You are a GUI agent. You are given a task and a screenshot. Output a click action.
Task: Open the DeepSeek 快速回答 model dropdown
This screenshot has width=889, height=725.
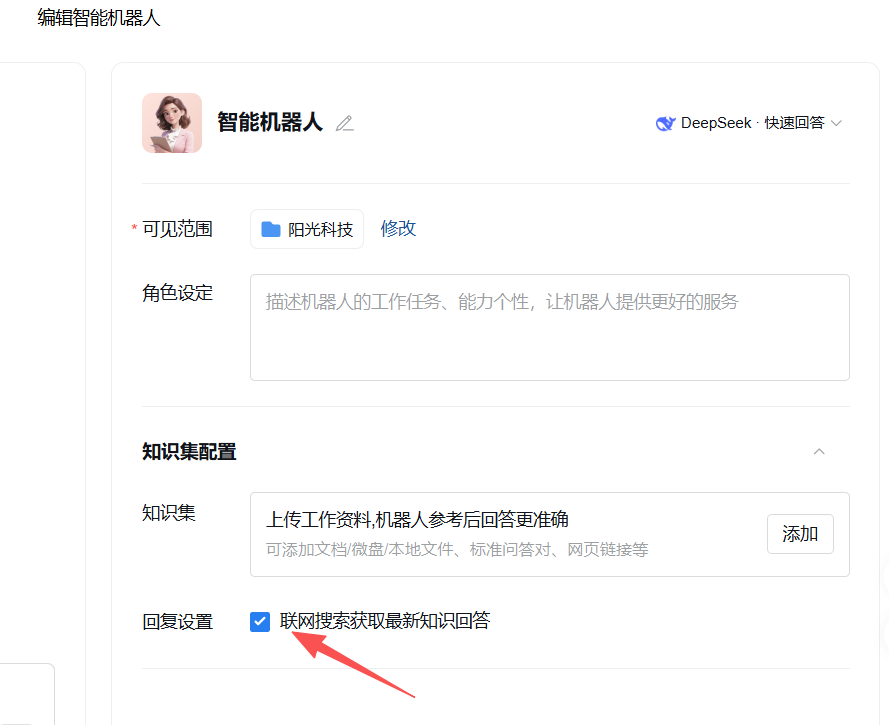point(749,123)
